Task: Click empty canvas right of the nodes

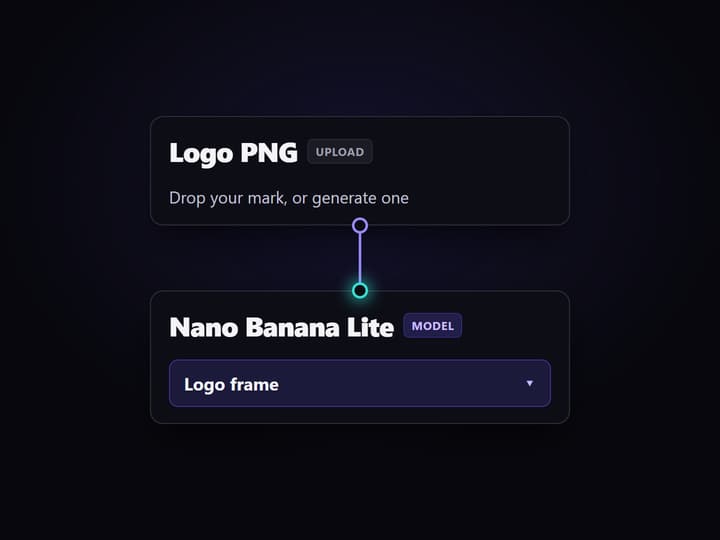Action: 645,270
